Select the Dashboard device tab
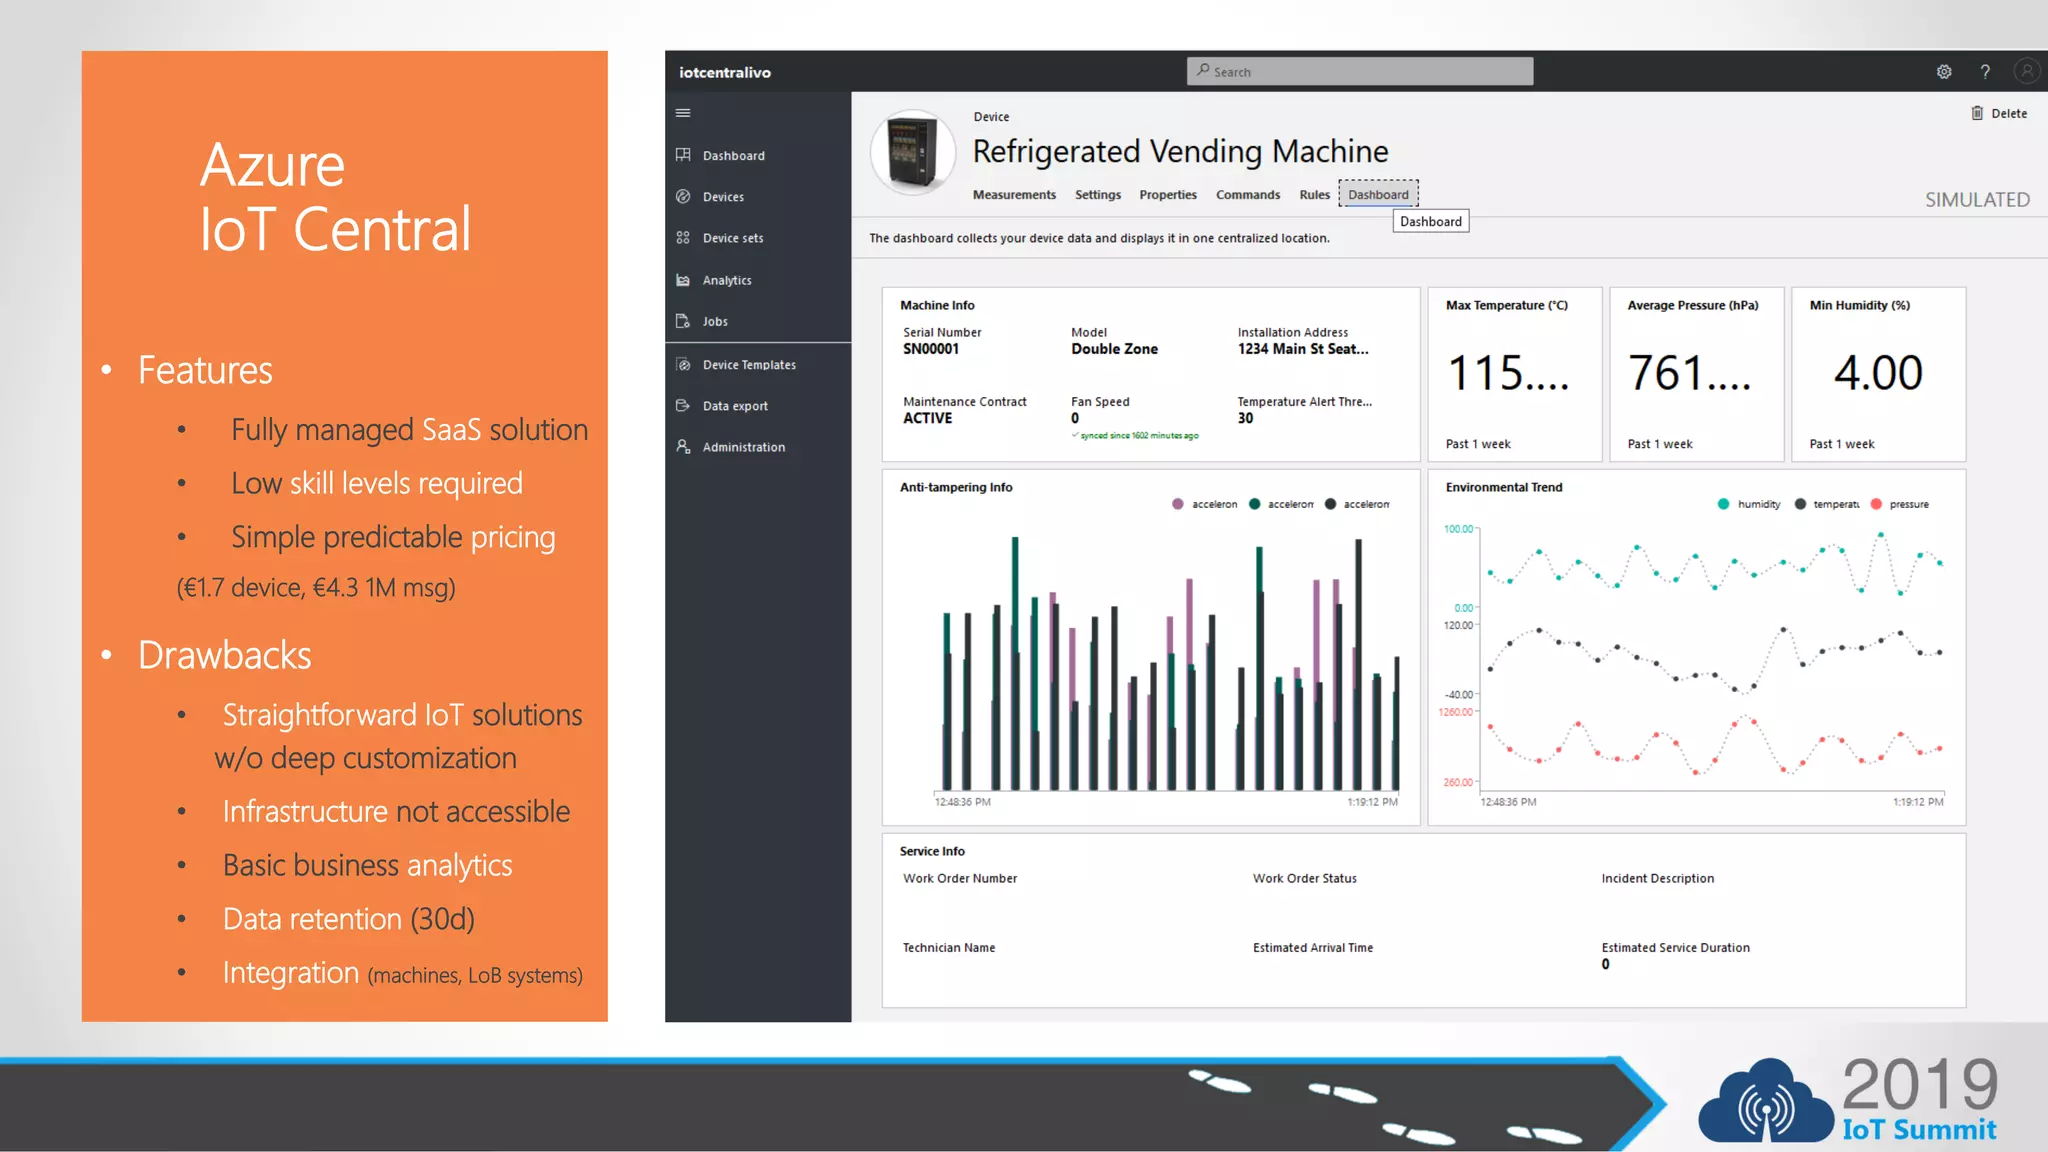This screenshot has height=1152, width=2048. [1378, 195]
